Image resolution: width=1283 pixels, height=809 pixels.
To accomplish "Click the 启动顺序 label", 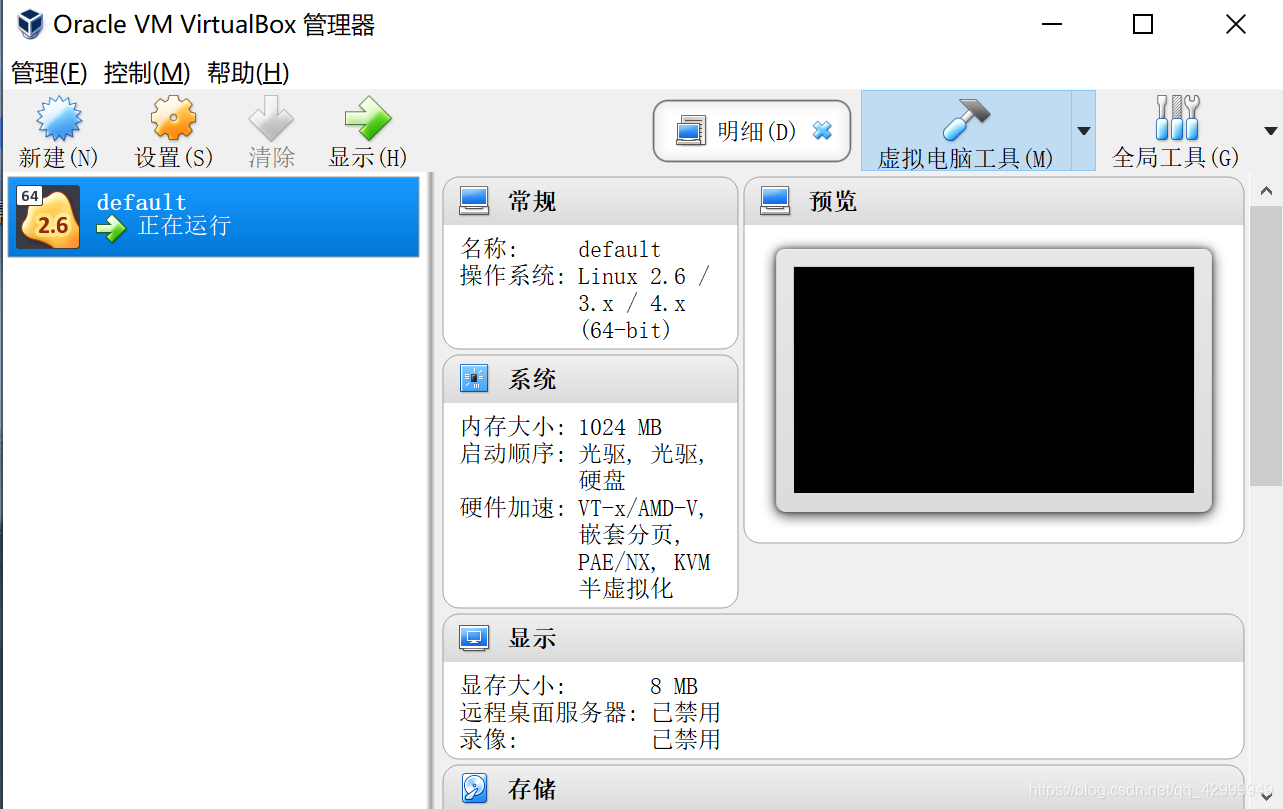I will (514, 454).
